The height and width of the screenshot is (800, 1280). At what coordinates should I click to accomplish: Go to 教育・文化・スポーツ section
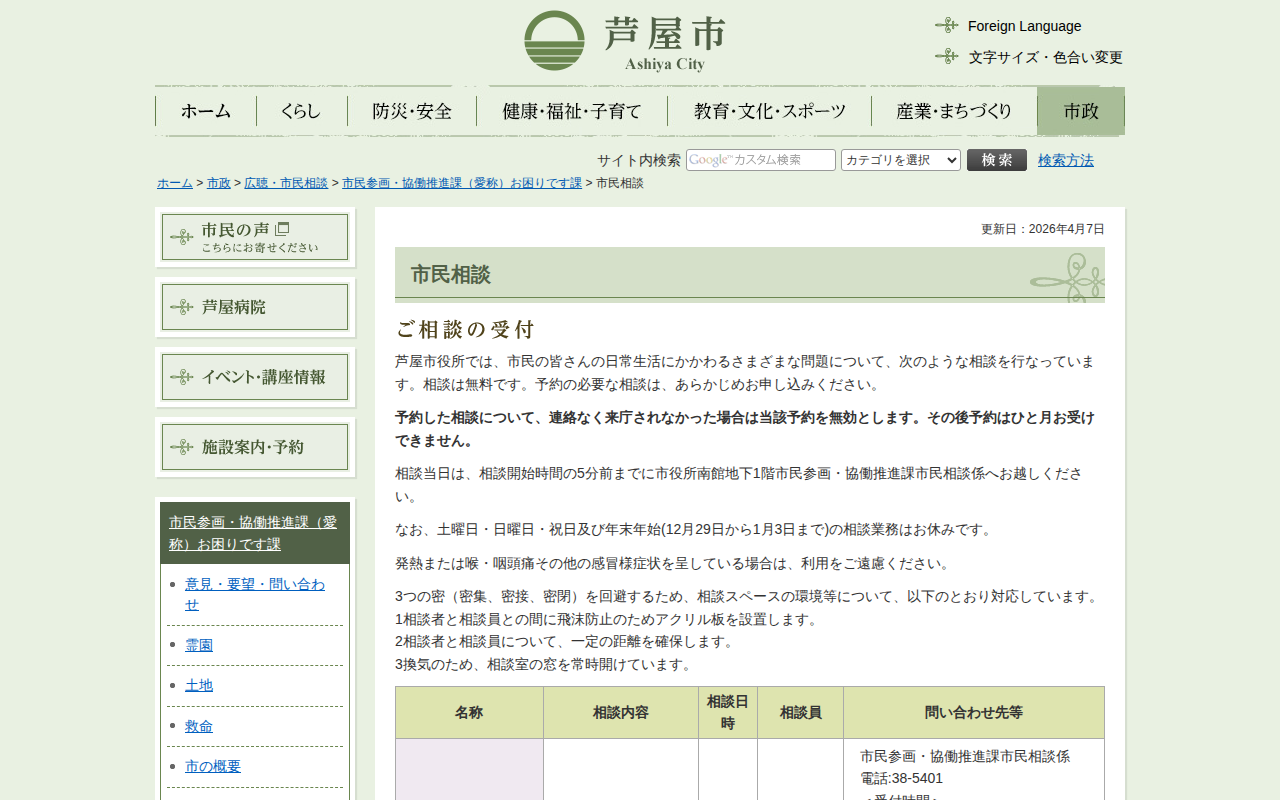(x=769, y=111)
